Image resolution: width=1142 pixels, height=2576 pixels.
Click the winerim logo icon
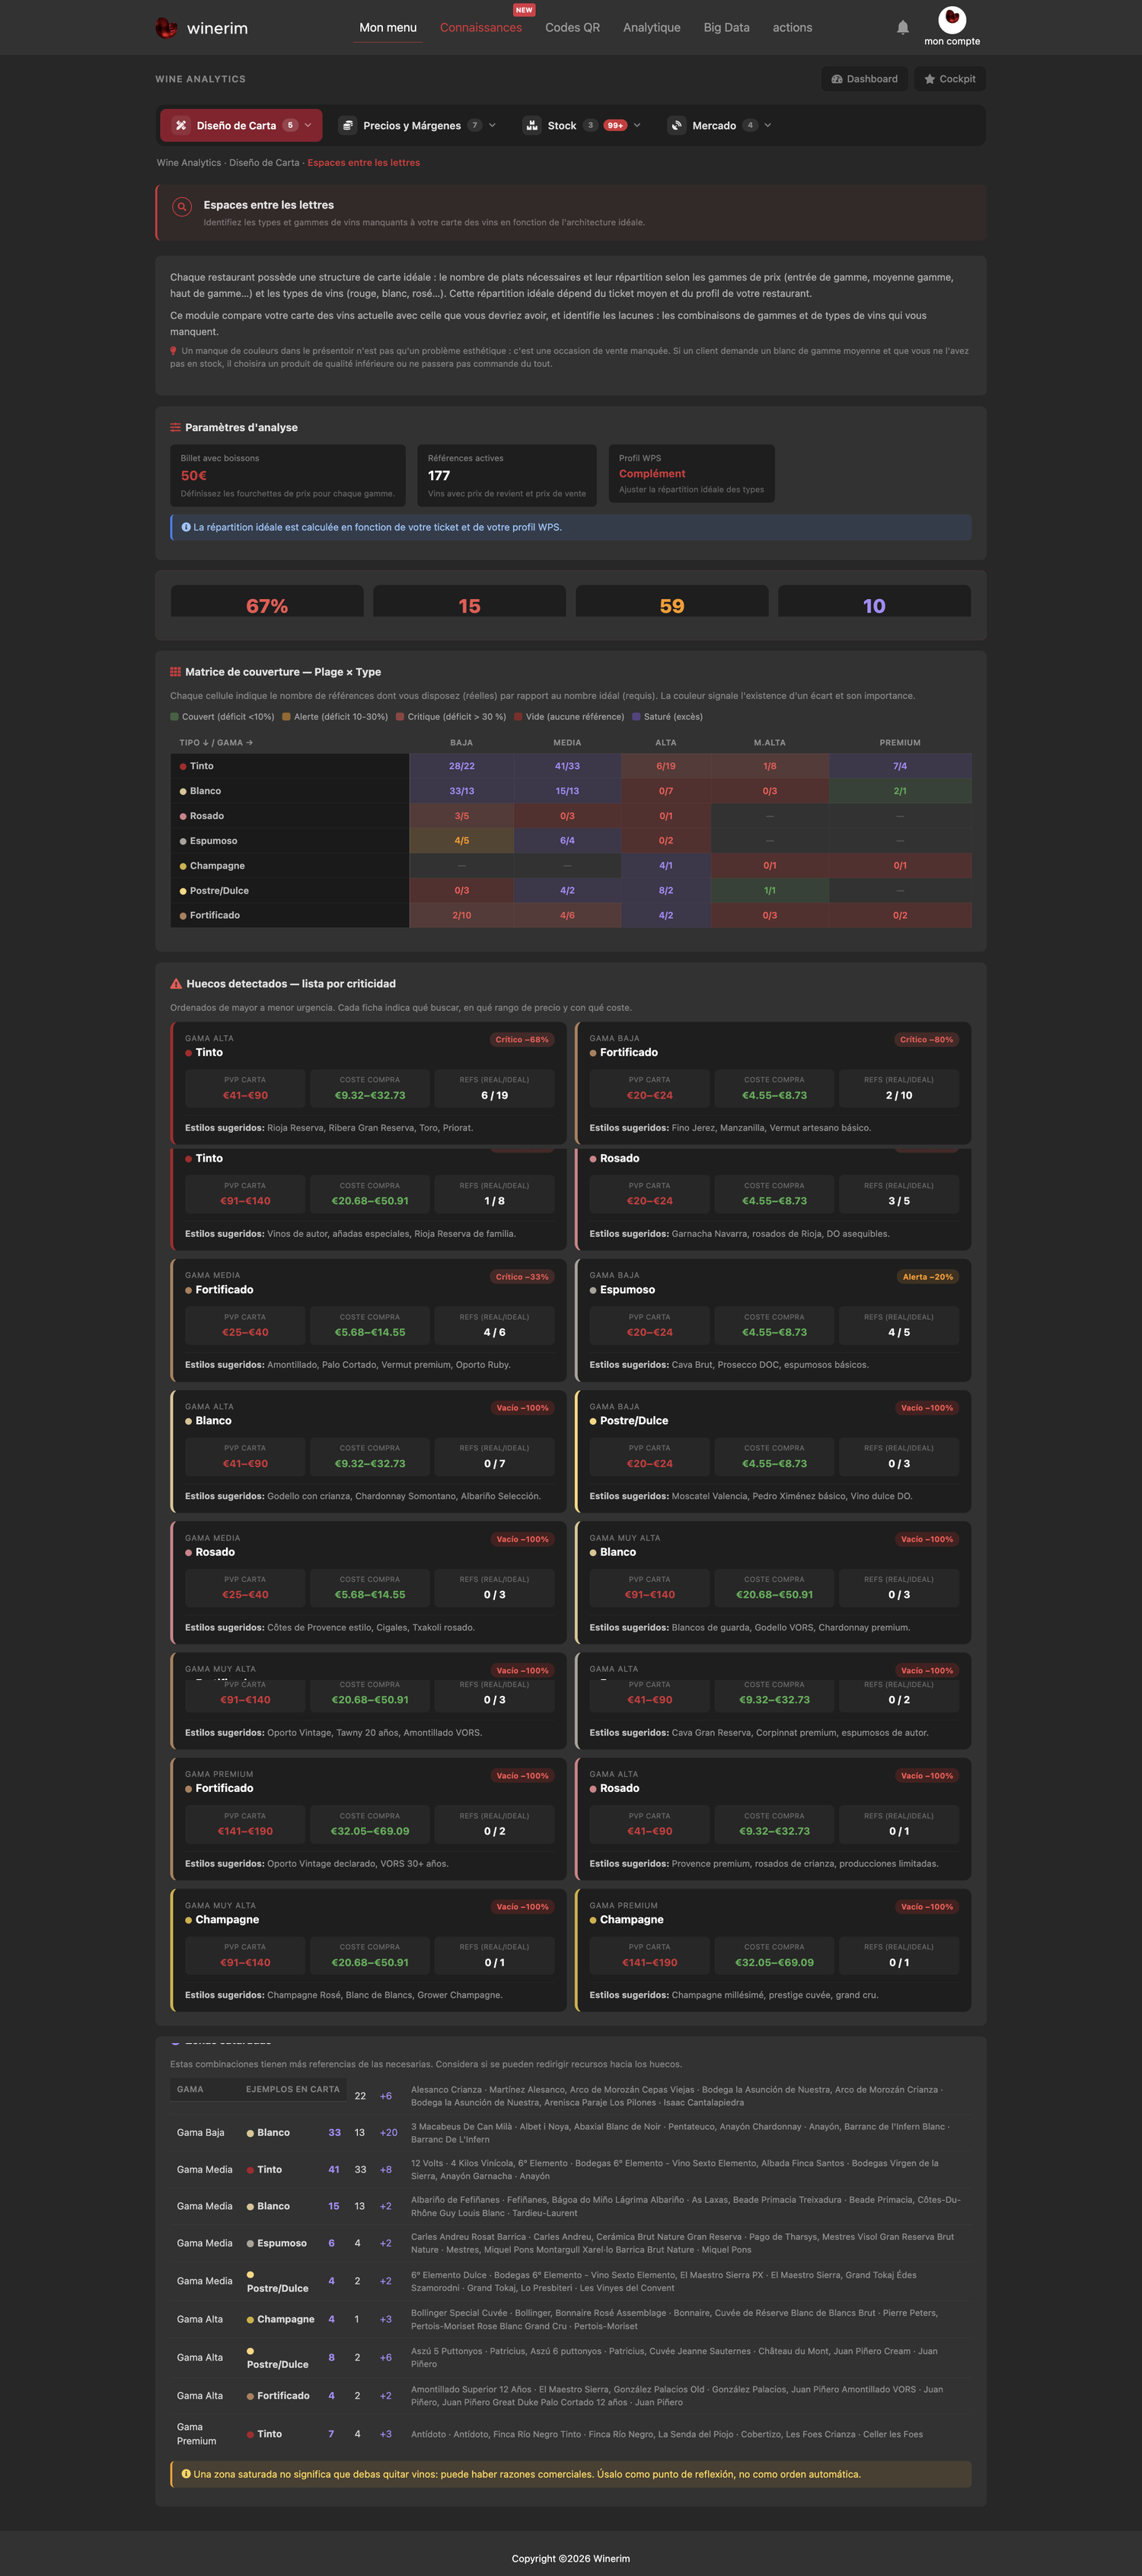(x=166, y=28)
